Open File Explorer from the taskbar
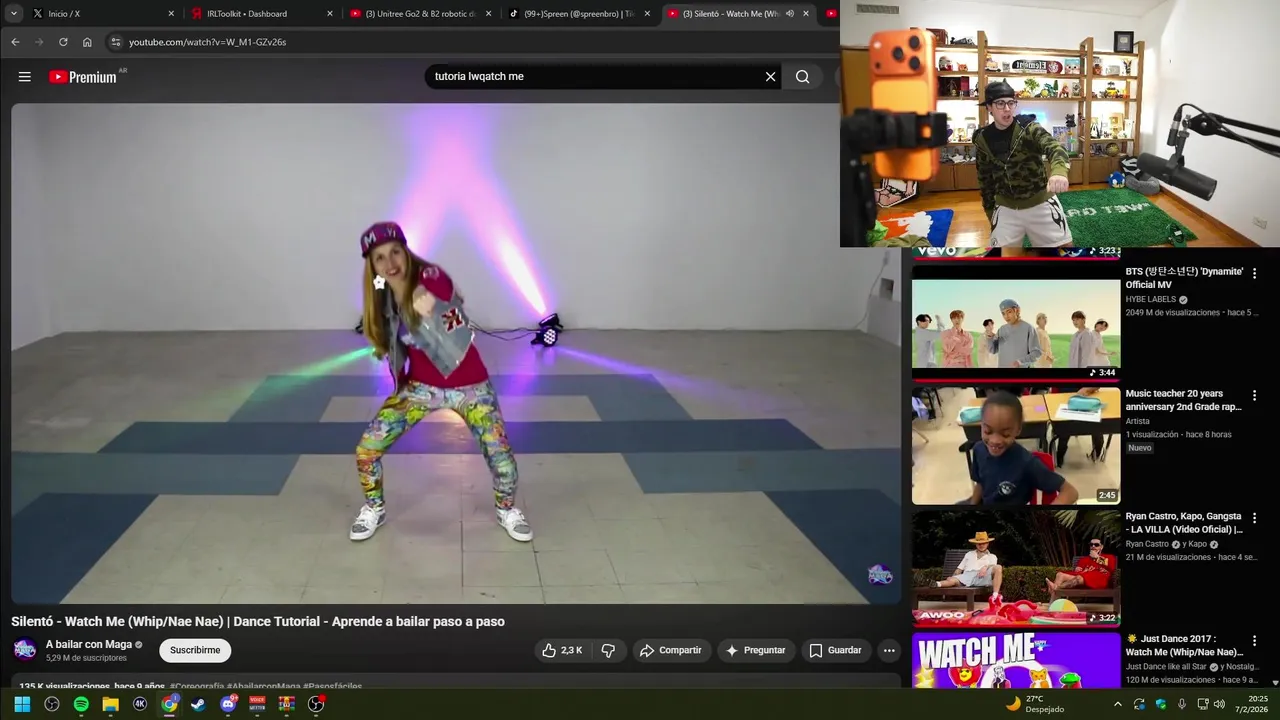 coord(110,704)
